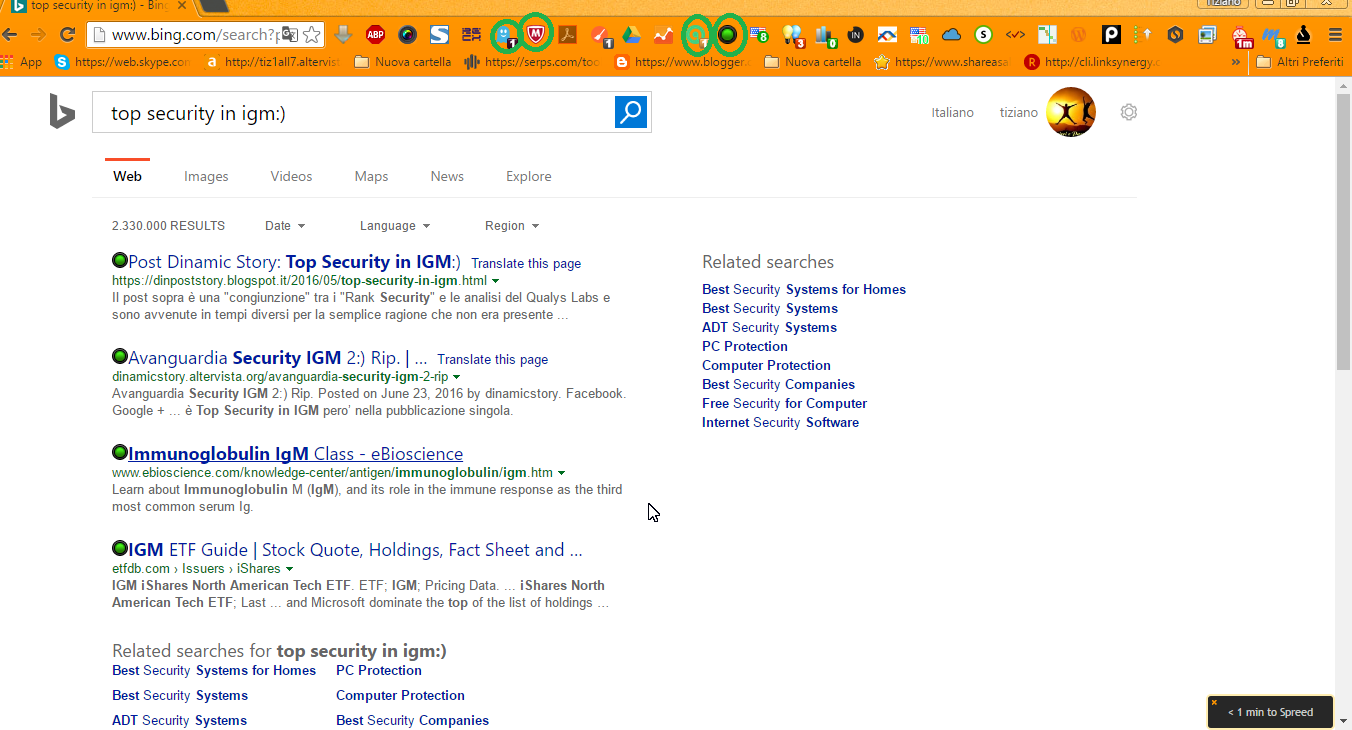Click the WordPress extension icon

(1078, 35)
